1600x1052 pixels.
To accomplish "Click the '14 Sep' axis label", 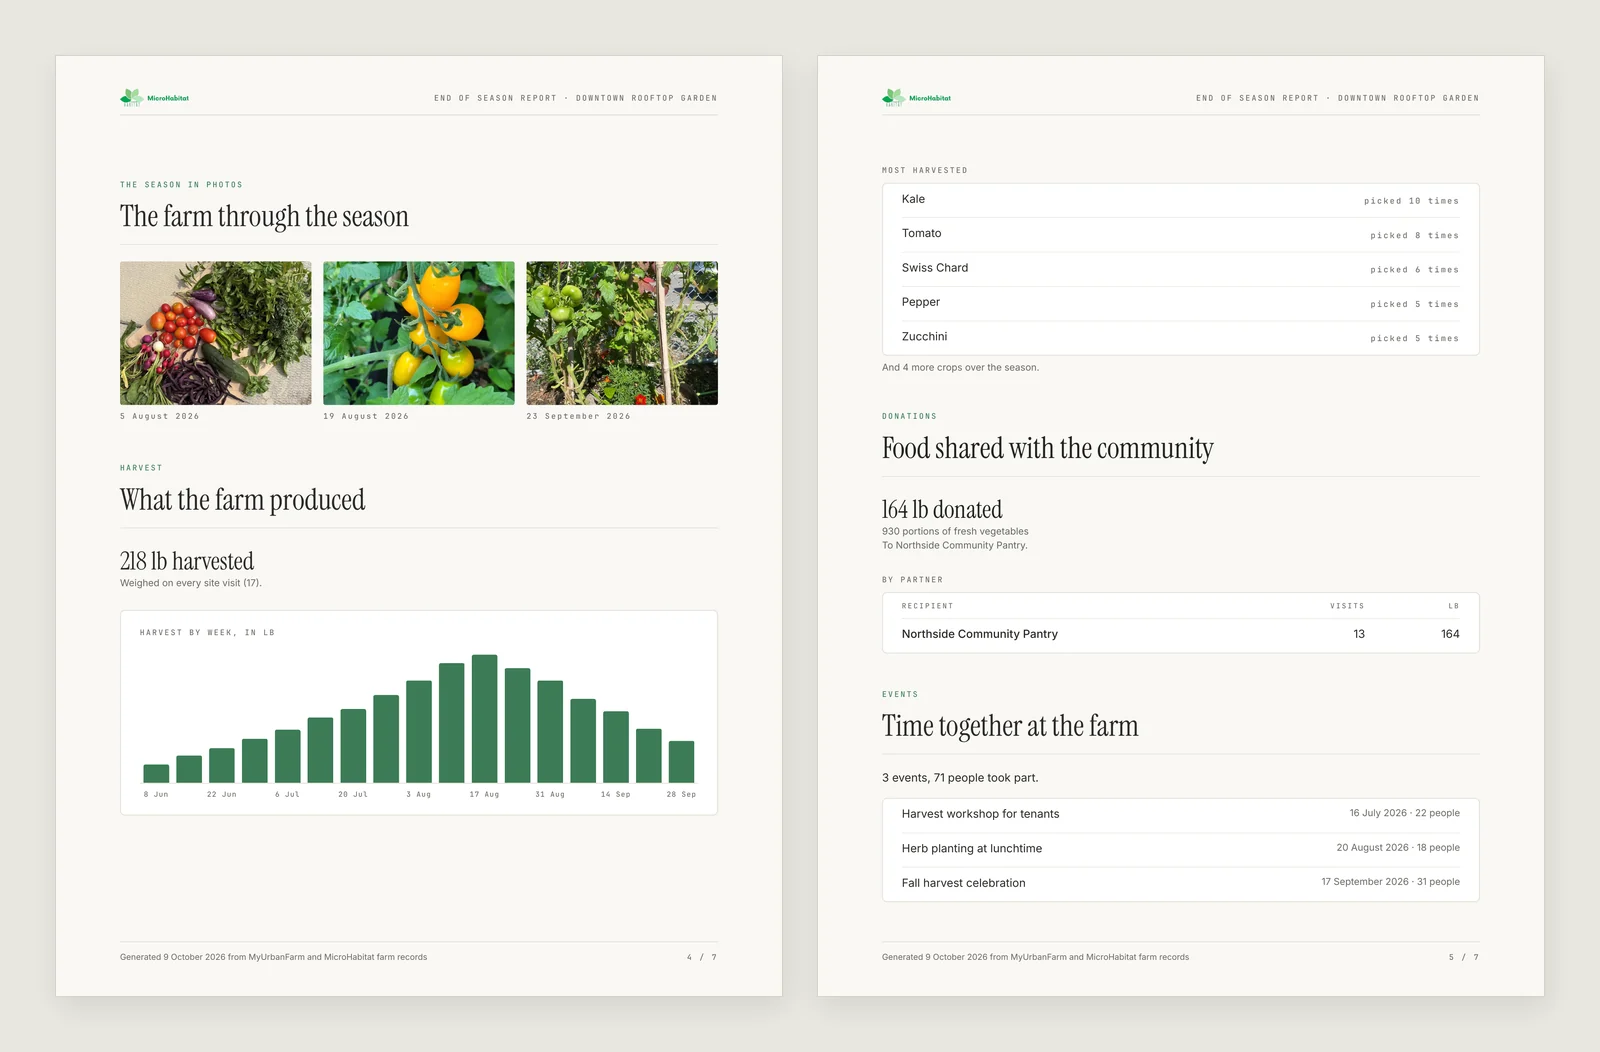I will click(616, 794).
